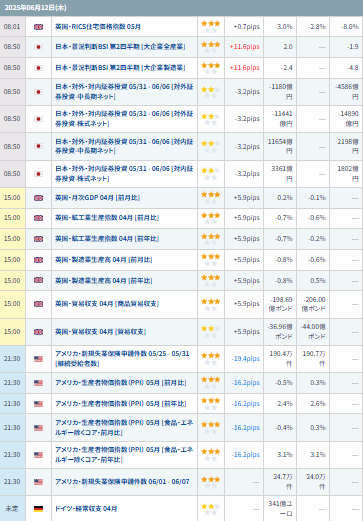This screenshot has height=521, width=363.
Task: Click the Japan flag beside 景況判断BSI 大企業全産業
Action: tap(38, 47)
